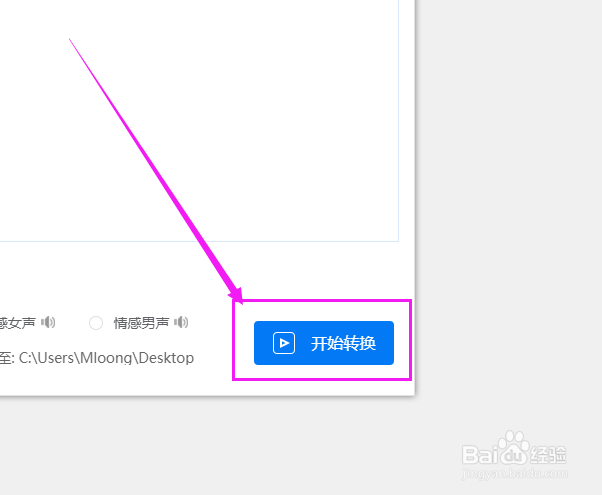Click the play triangle icon inside 开始转换
This screenshot has width=602, height=495.
[284, 343]
